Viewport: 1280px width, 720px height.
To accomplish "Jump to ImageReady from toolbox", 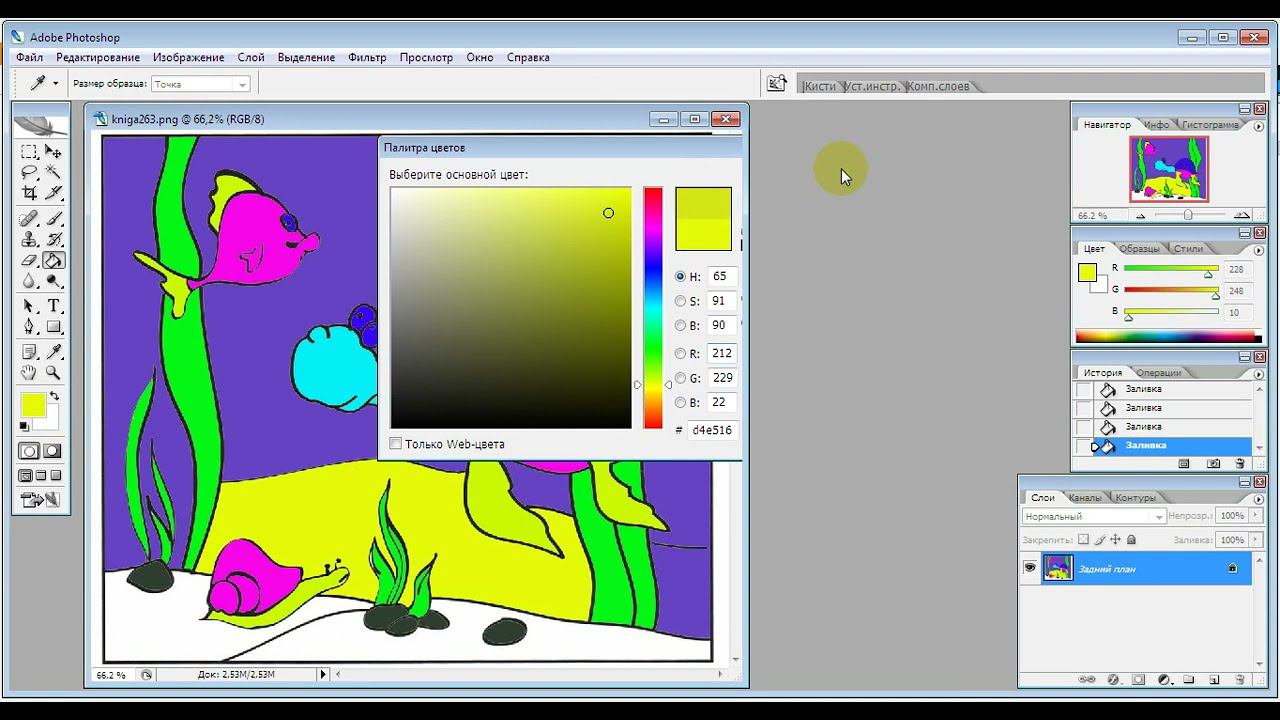I will 40,499.
